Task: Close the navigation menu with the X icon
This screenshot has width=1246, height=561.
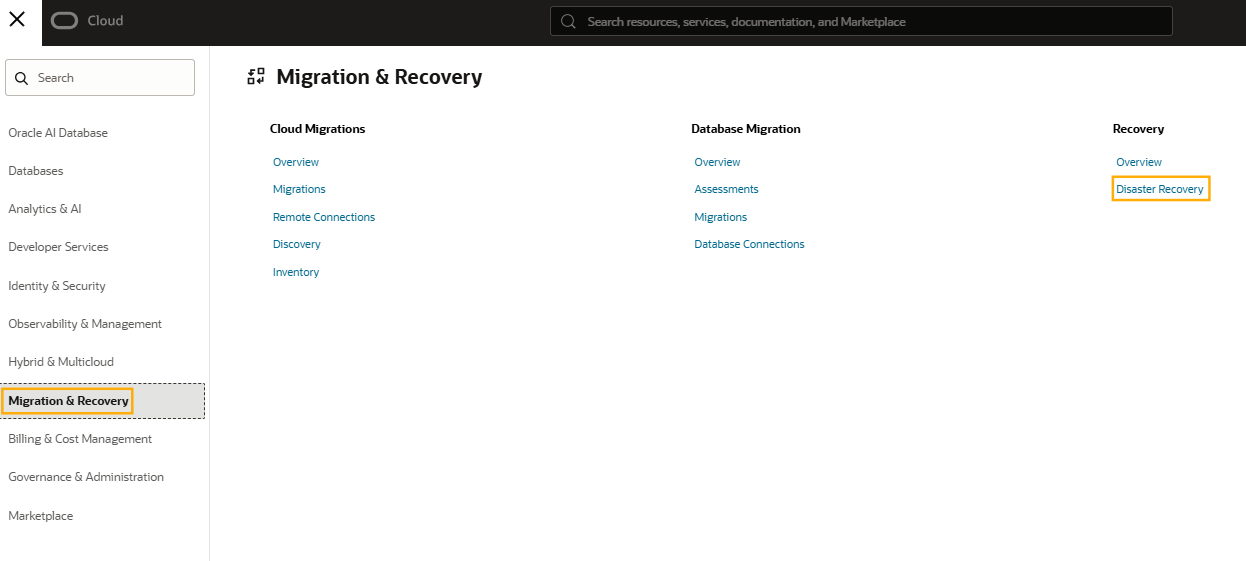Action: point(17,20)
